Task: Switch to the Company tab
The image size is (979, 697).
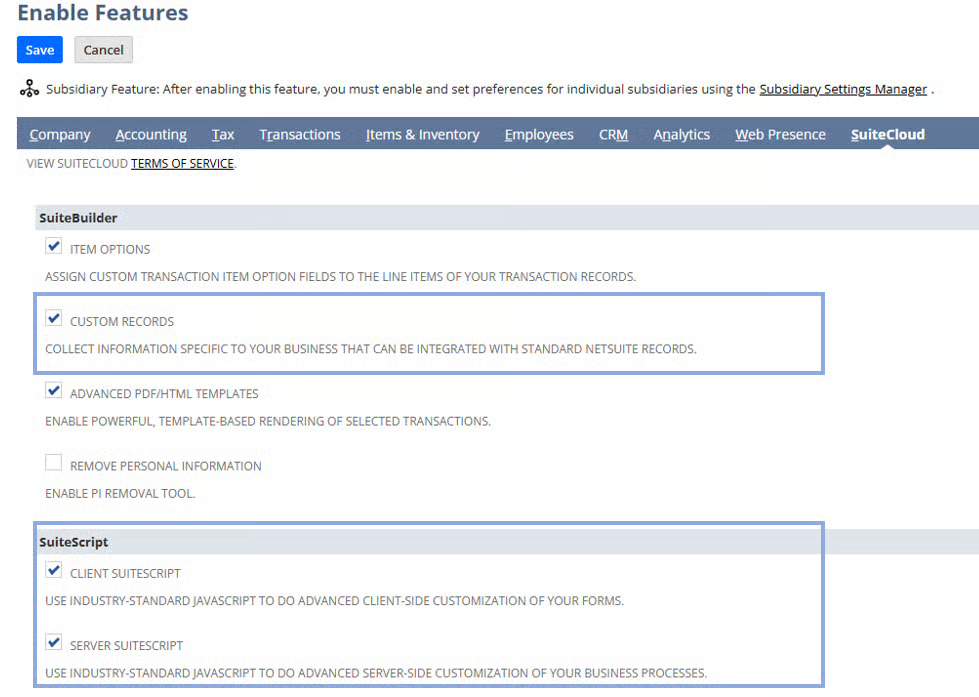Action: [60, 134]
